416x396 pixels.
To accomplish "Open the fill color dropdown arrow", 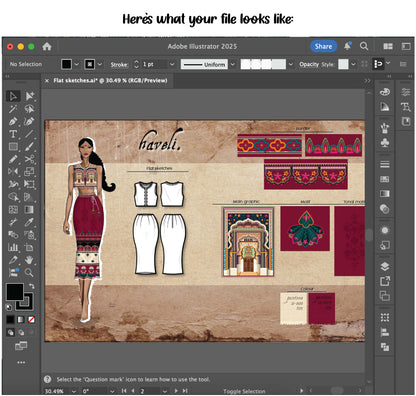I will (x=77, y=64).
